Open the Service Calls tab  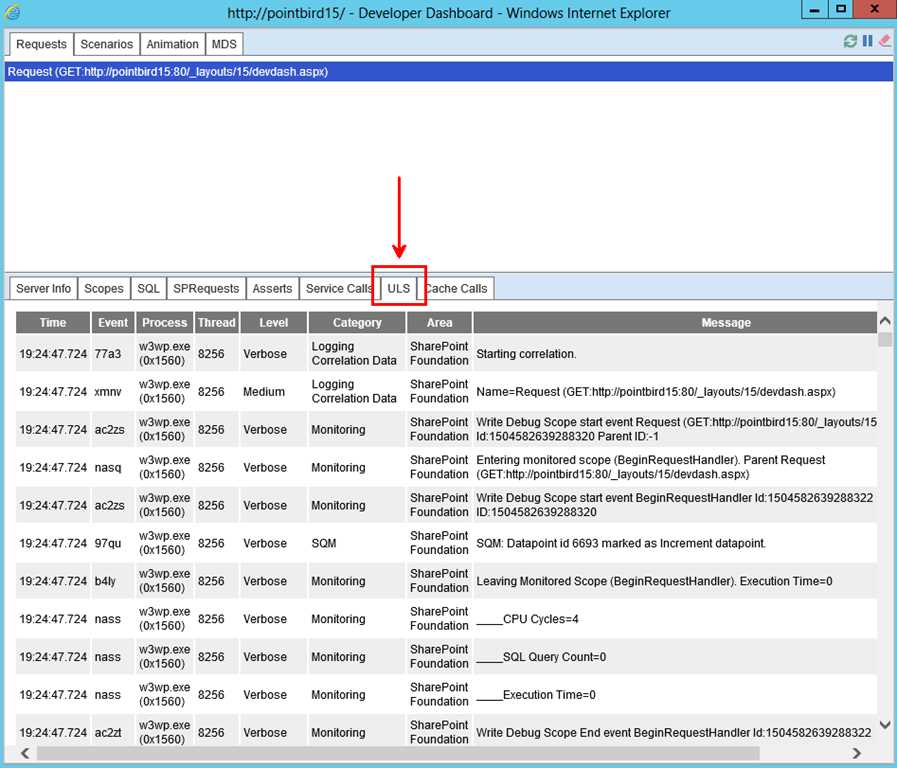pyautogui.click(x=339, y=288)
